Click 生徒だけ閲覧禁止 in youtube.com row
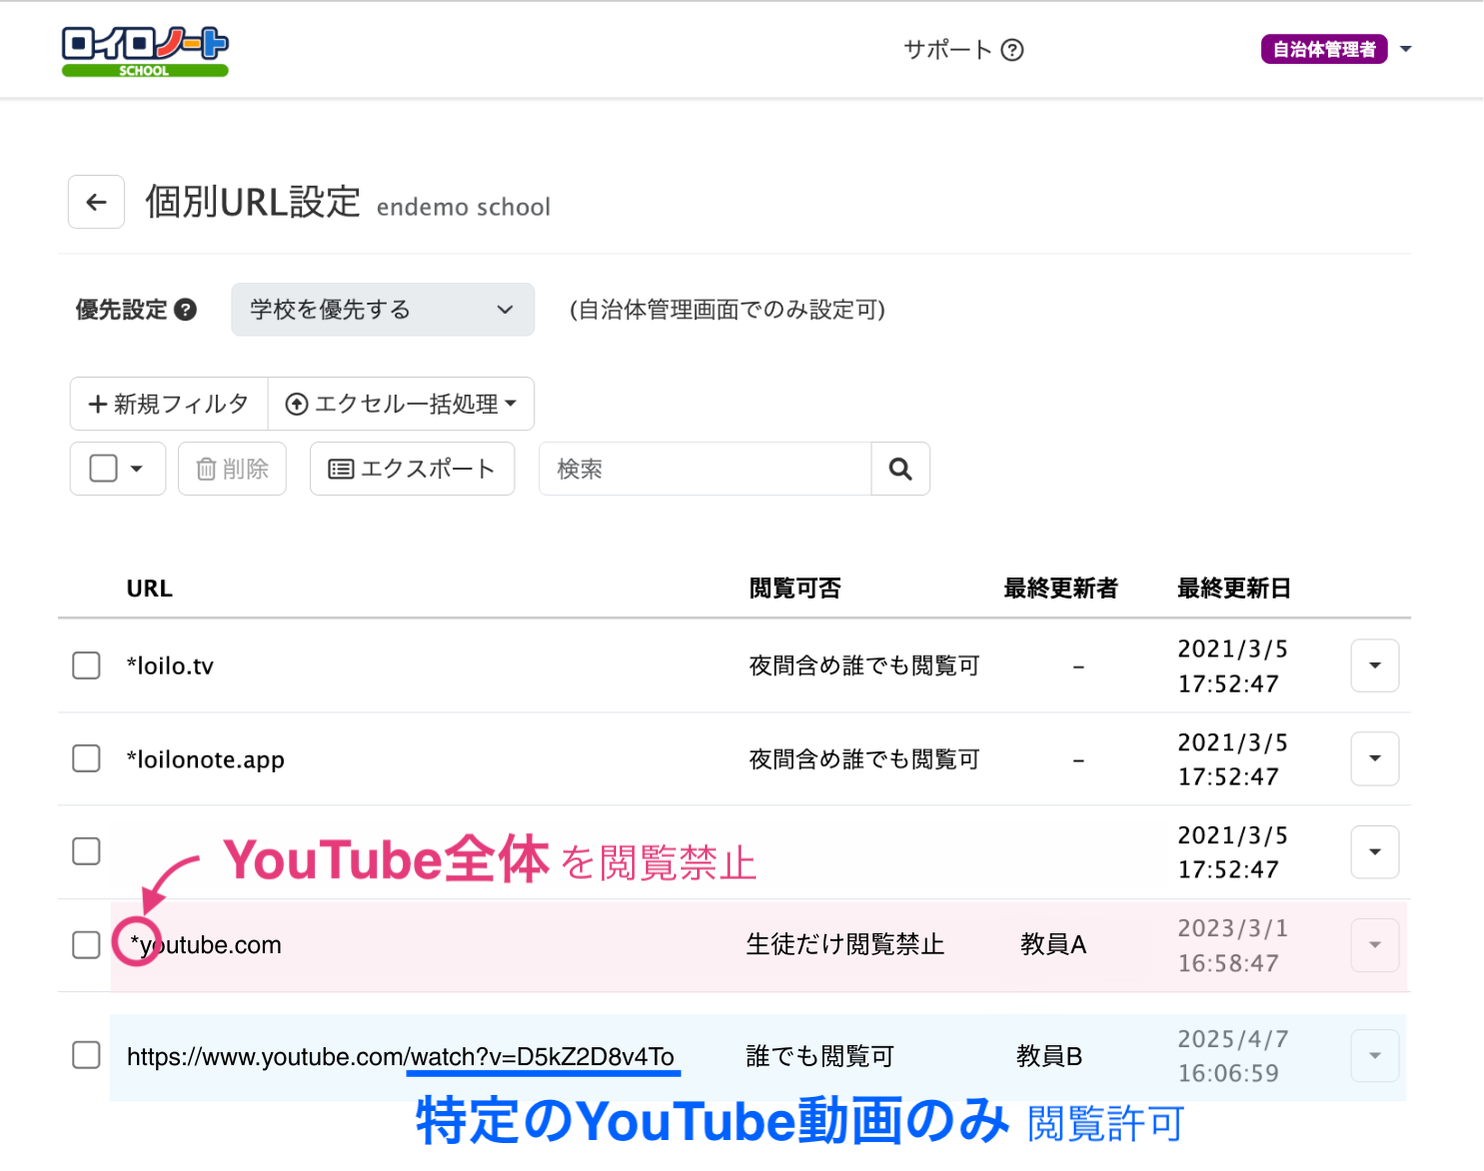This screenshot has height=1171, width=1484. coord(846,945)
